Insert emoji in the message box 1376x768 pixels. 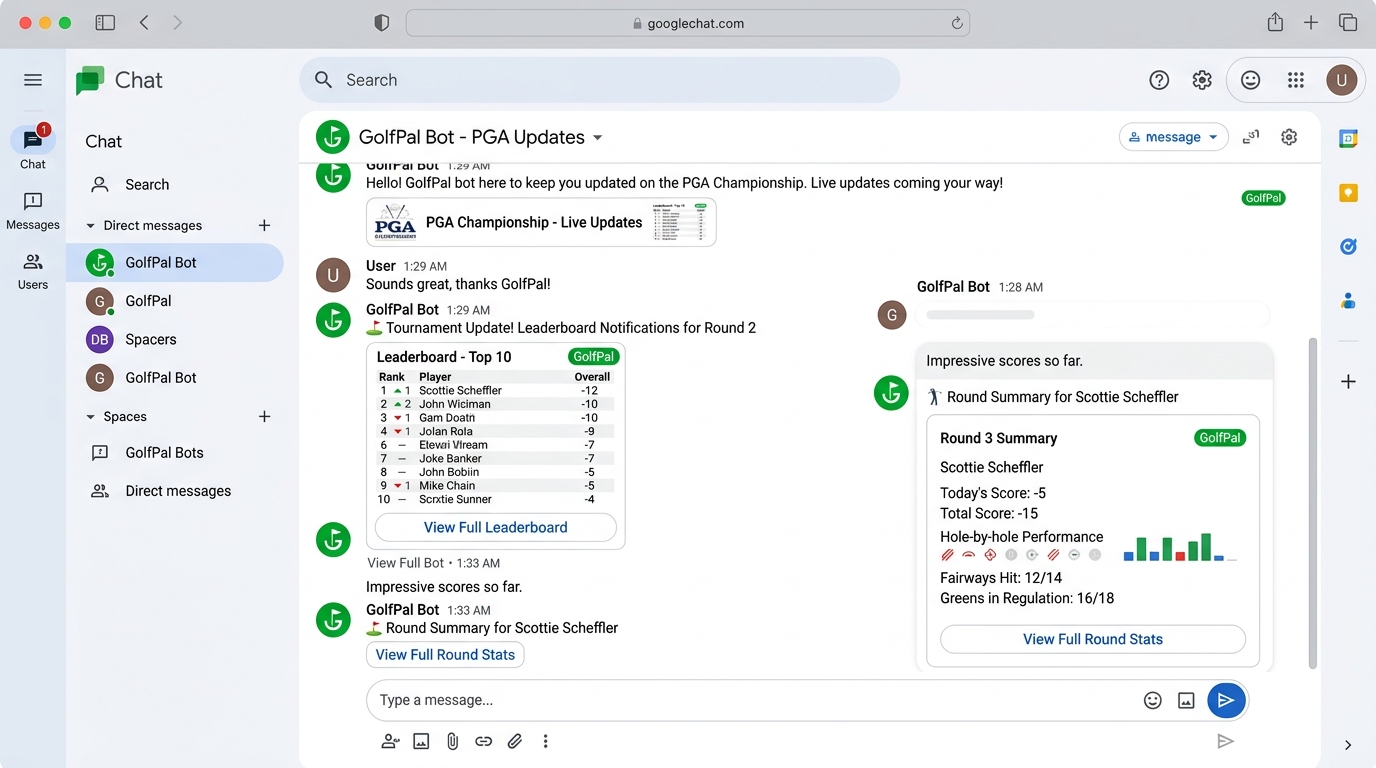[1152, 701]
